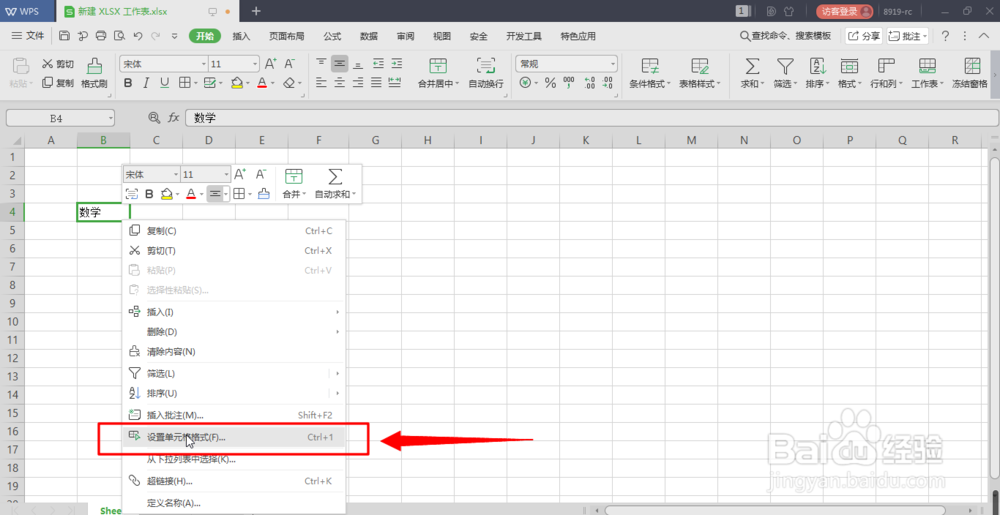Switch to the 公式 ribbon tab
1000x515 pixels.
(332, 36)
